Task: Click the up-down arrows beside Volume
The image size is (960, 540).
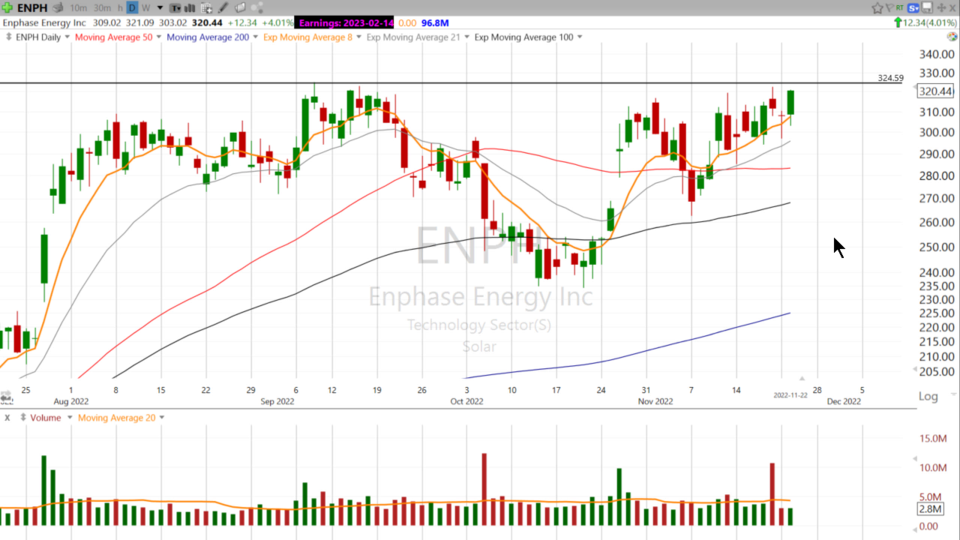Action: point(23,418)
